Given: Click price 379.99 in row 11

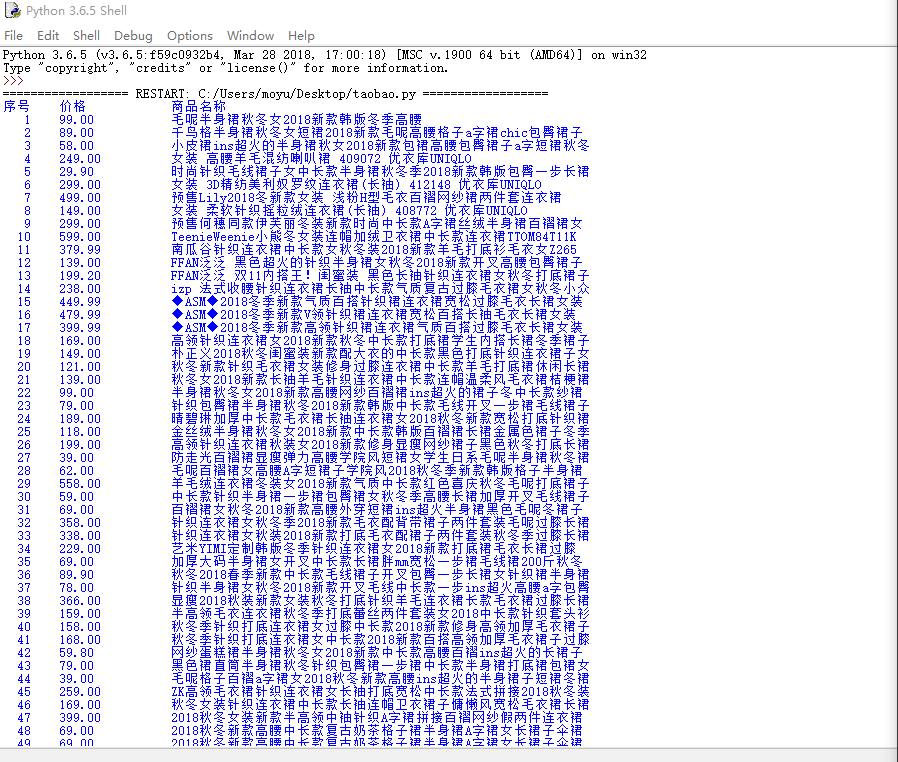Looking at the screenshot, I should pos(80,250).
